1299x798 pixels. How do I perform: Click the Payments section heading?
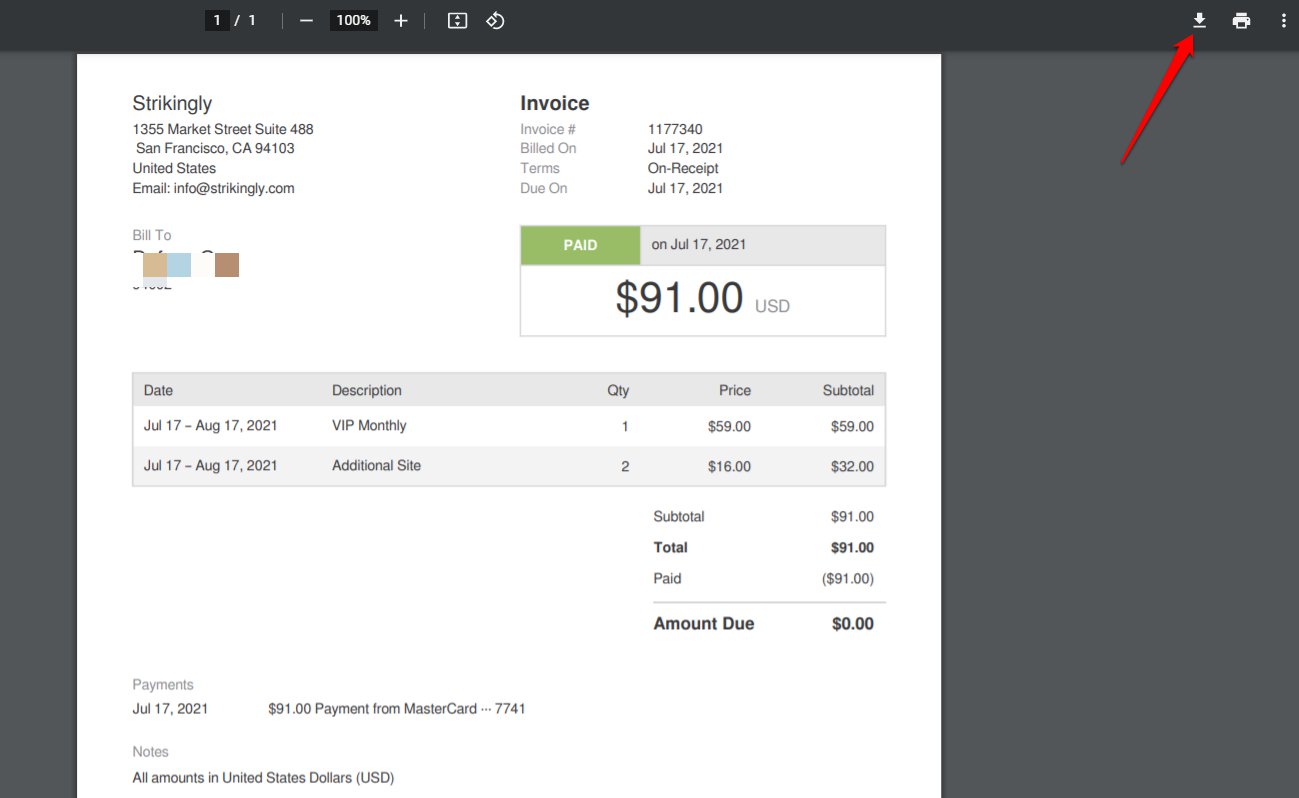pos(163,684)
